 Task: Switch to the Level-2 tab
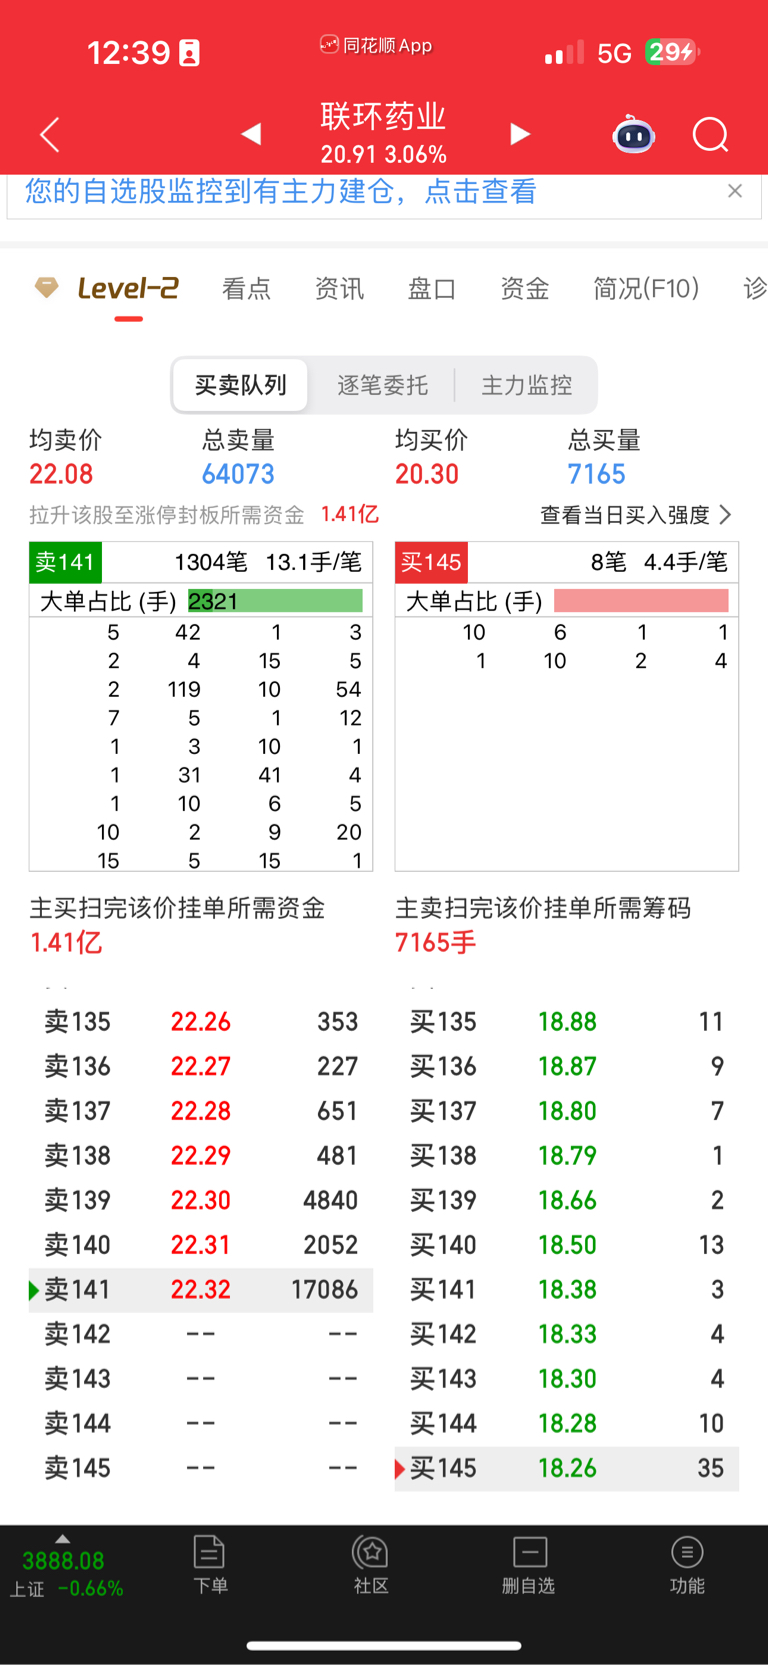pos(128,289)
